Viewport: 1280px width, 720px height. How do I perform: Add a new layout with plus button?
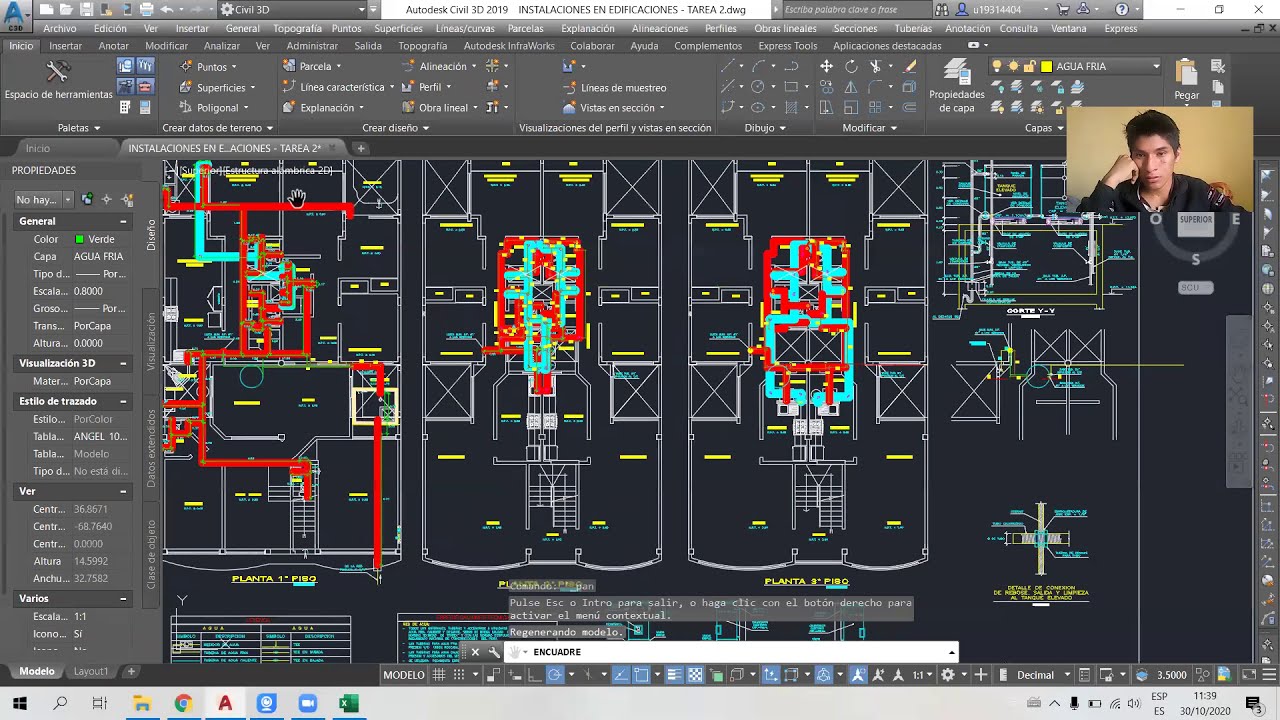[x=131, y=671]
